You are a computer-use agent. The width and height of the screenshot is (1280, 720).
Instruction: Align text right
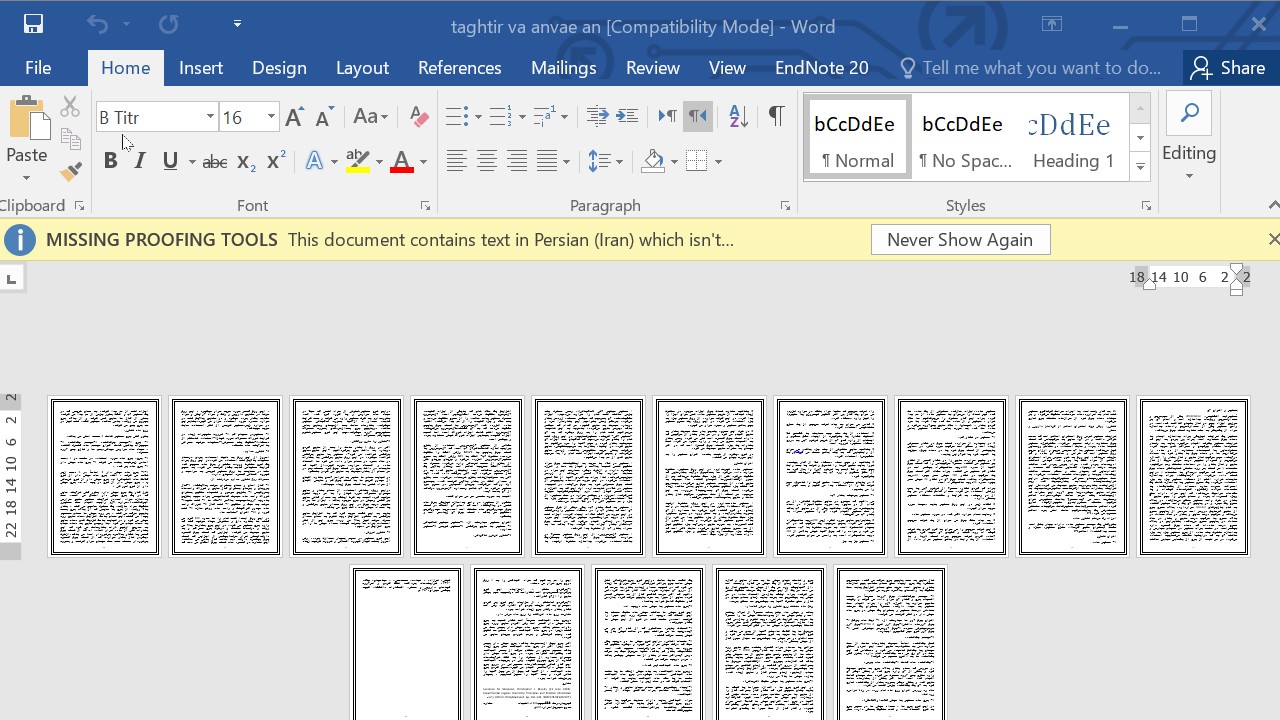517,162
